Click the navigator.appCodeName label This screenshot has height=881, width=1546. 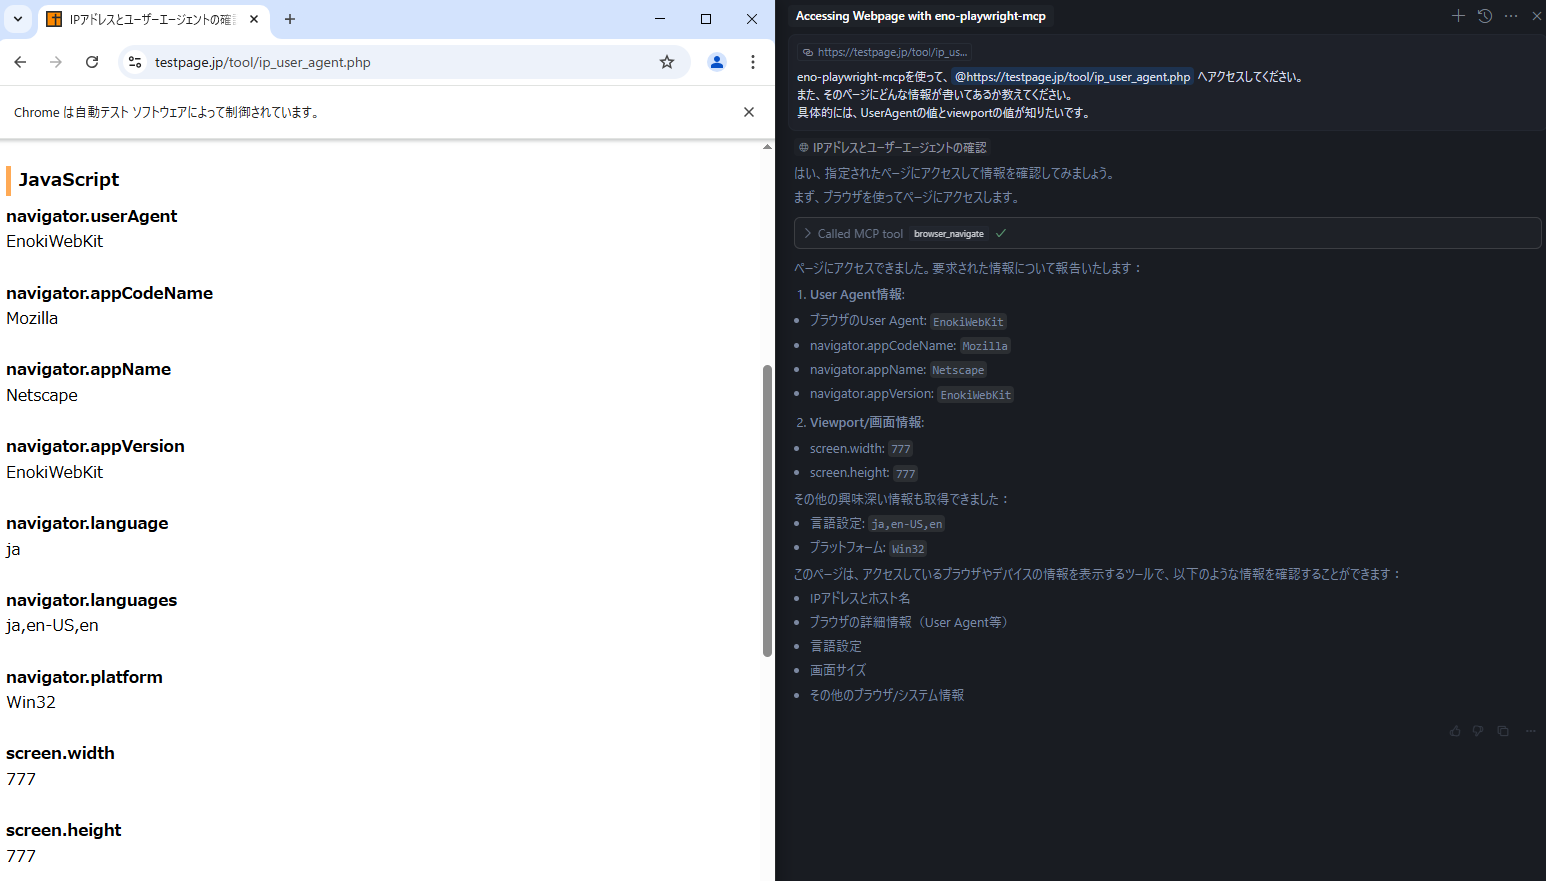110,293
